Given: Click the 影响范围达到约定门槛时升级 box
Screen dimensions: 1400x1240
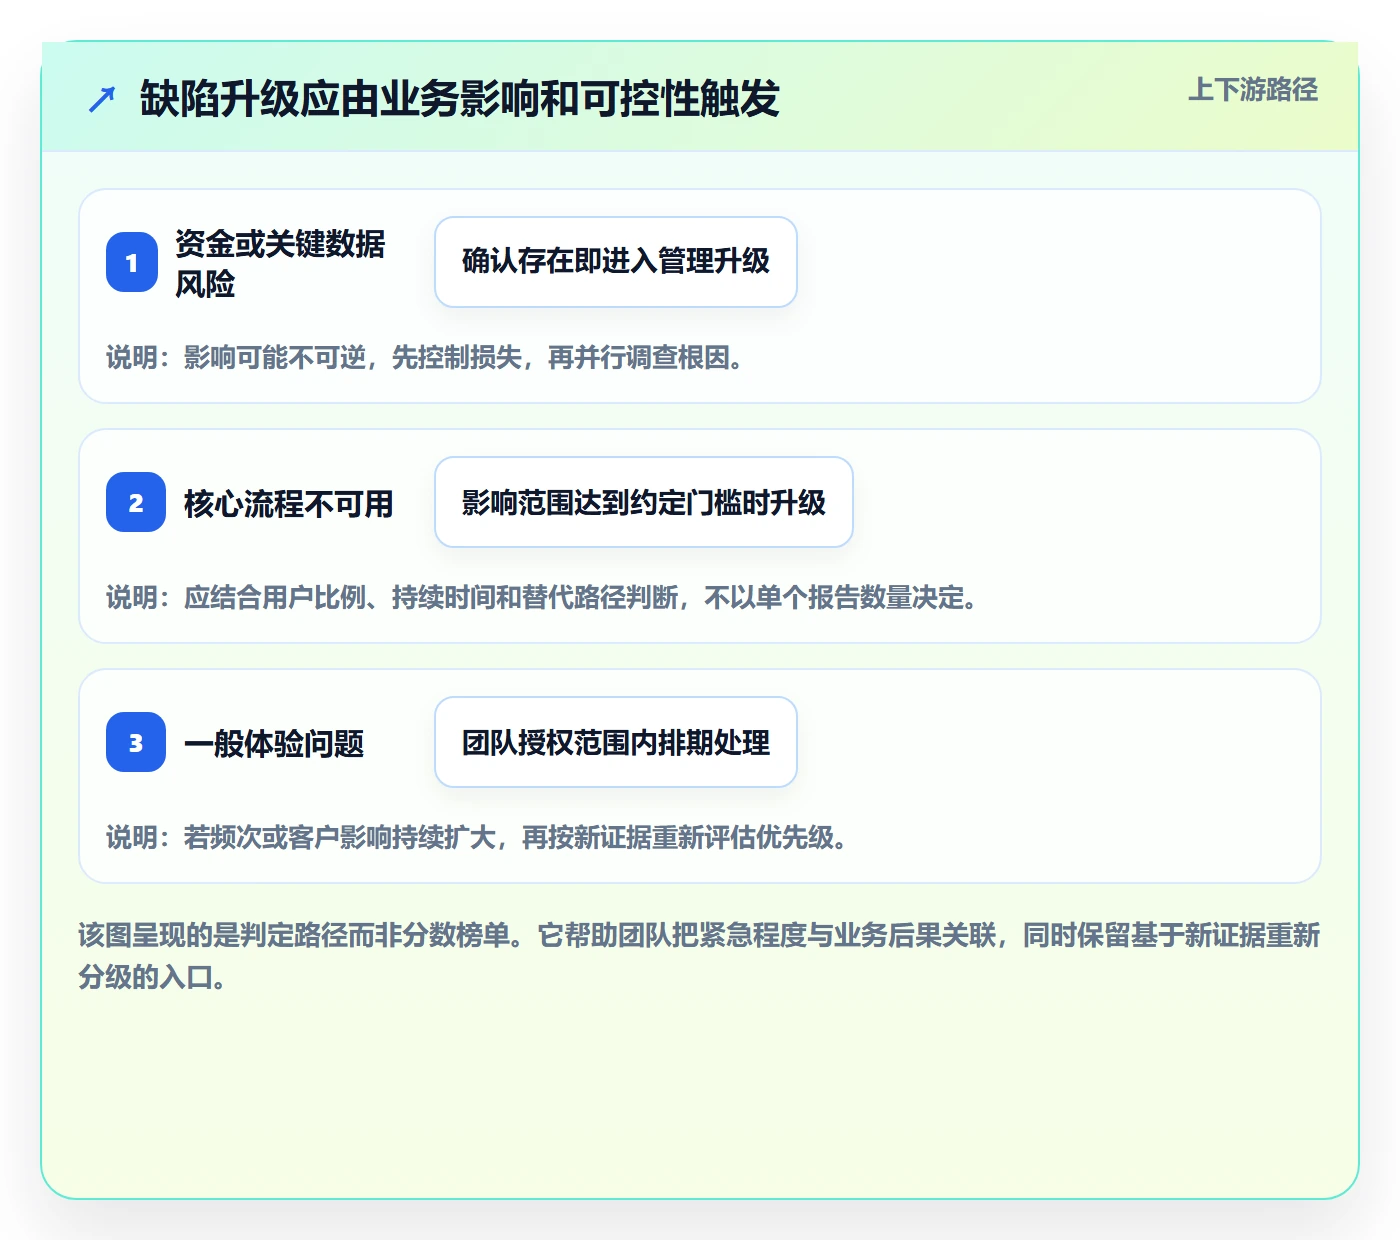Looking at the screenshot, I should click(644, 502).
